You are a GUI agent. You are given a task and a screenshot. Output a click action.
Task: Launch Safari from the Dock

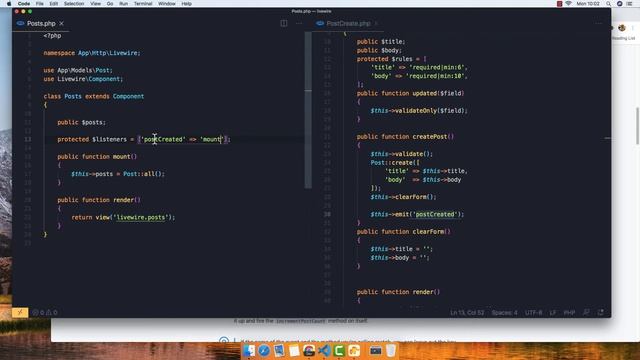point(264,351)
